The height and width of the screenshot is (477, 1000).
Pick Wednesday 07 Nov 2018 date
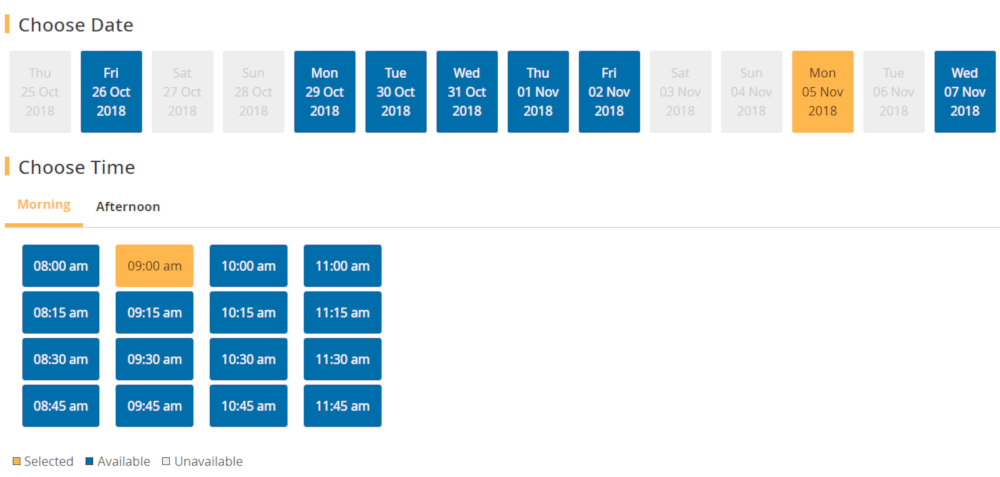tap(965, 92)
